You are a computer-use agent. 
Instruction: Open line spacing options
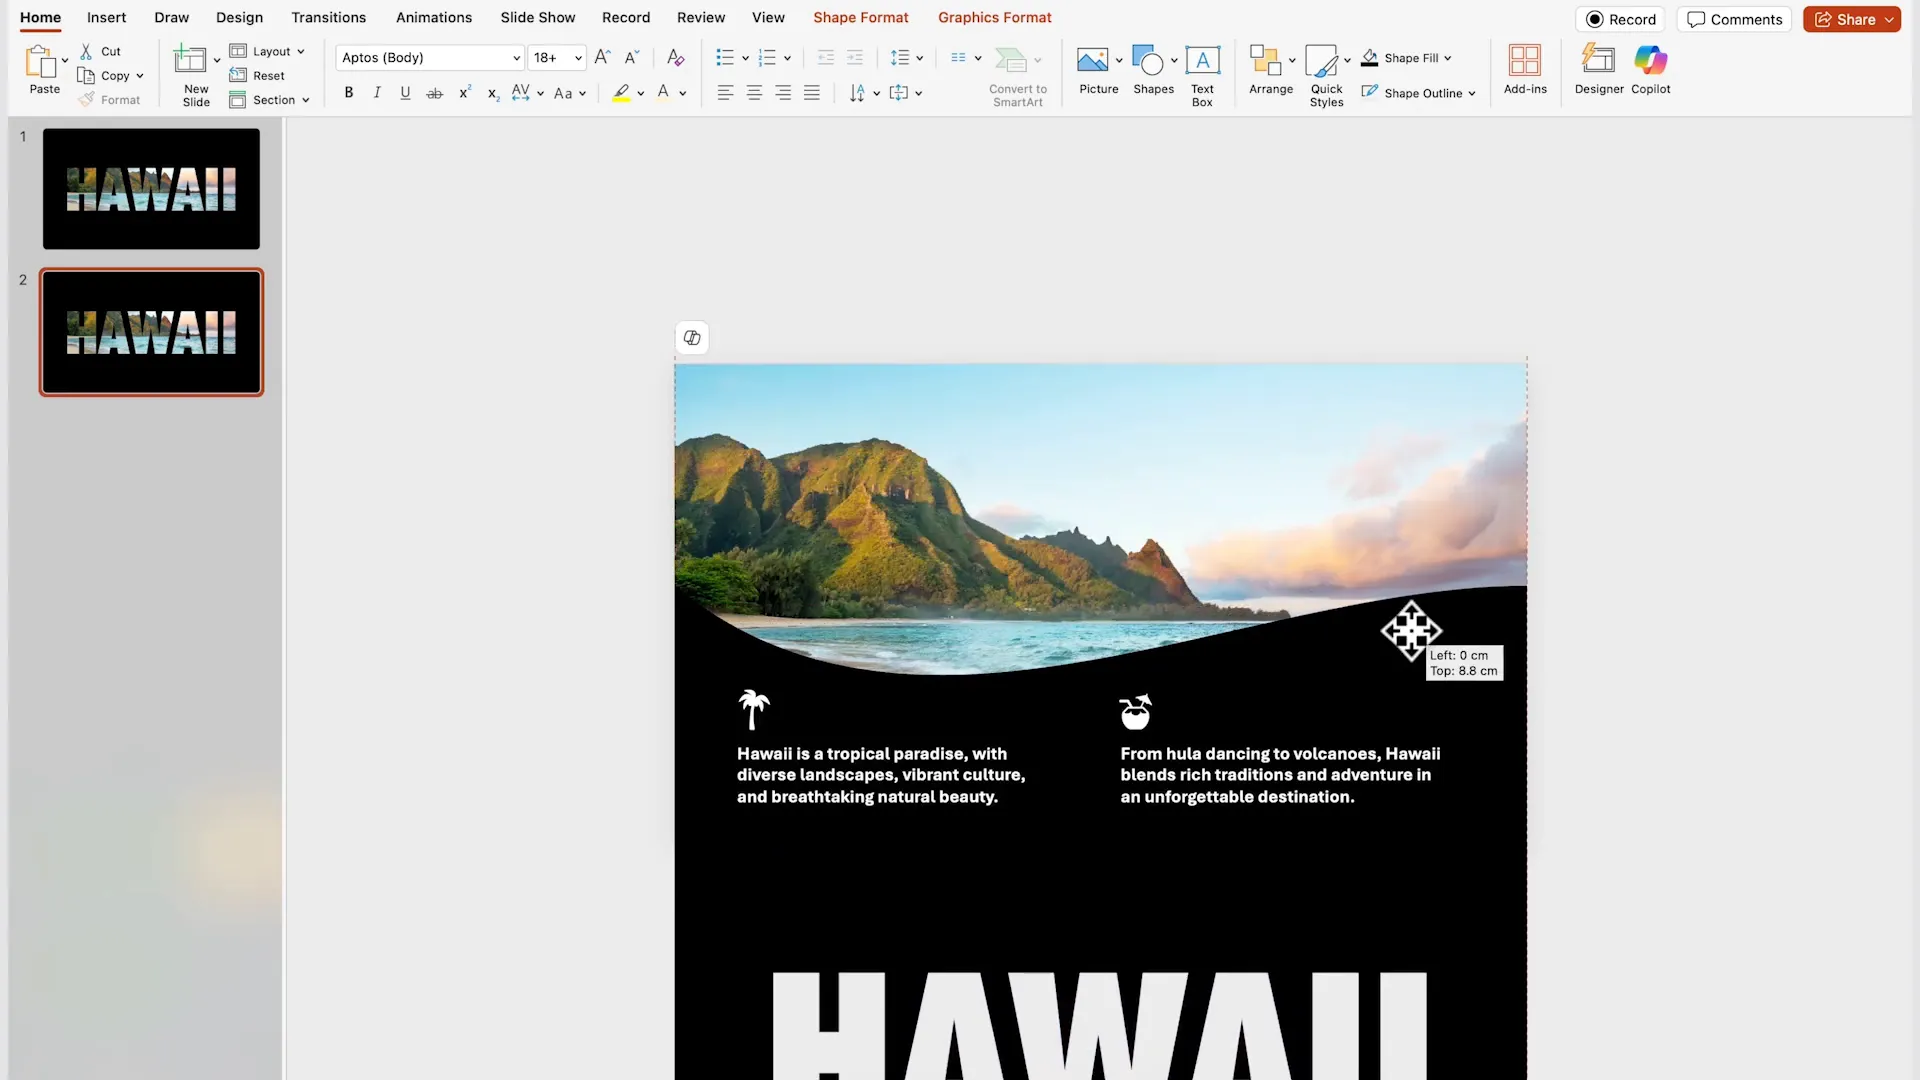(907, 58)
